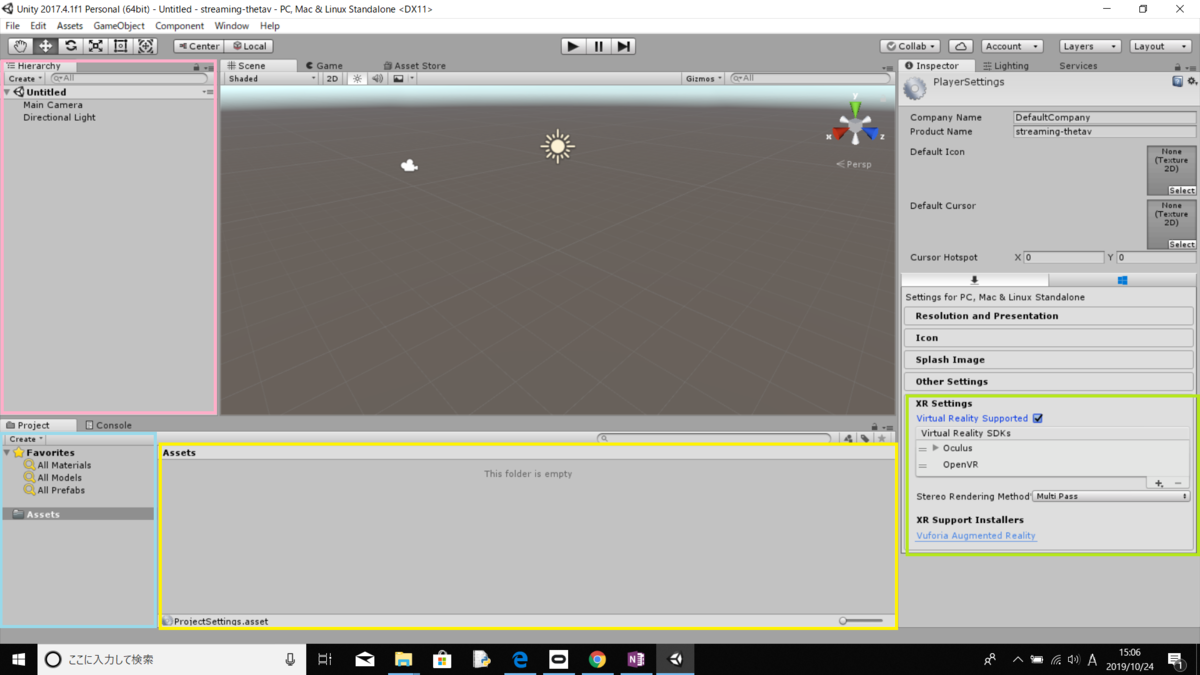Select Main Camera in Hierarchy
The width and height of the screenshot is (1200, 675).
(x=53, y=105)
